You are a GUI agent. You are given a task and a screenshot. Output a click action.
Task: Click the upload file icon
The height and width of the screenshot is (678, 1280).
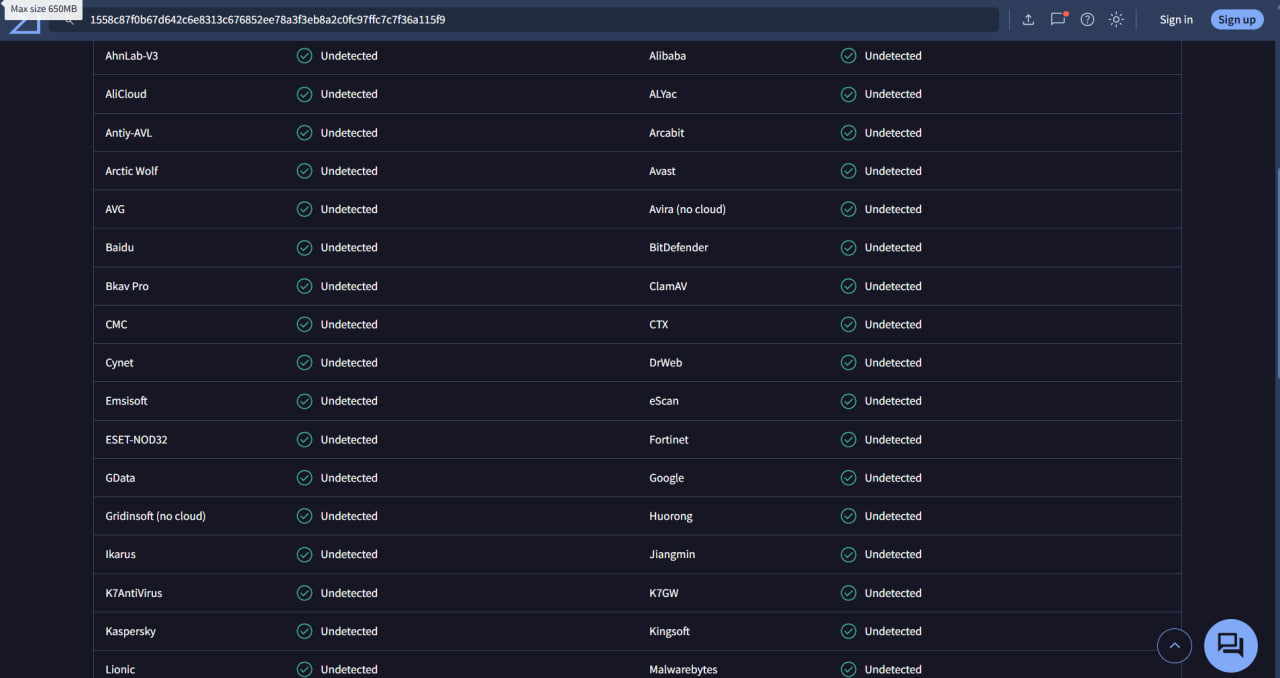click(1028, 19)
